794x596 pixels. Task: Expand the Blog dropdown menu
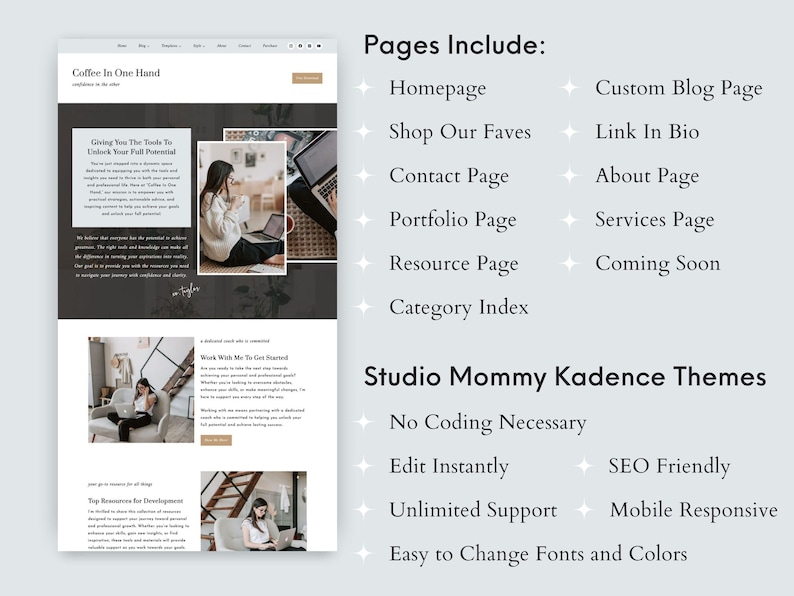pos(144,46)
